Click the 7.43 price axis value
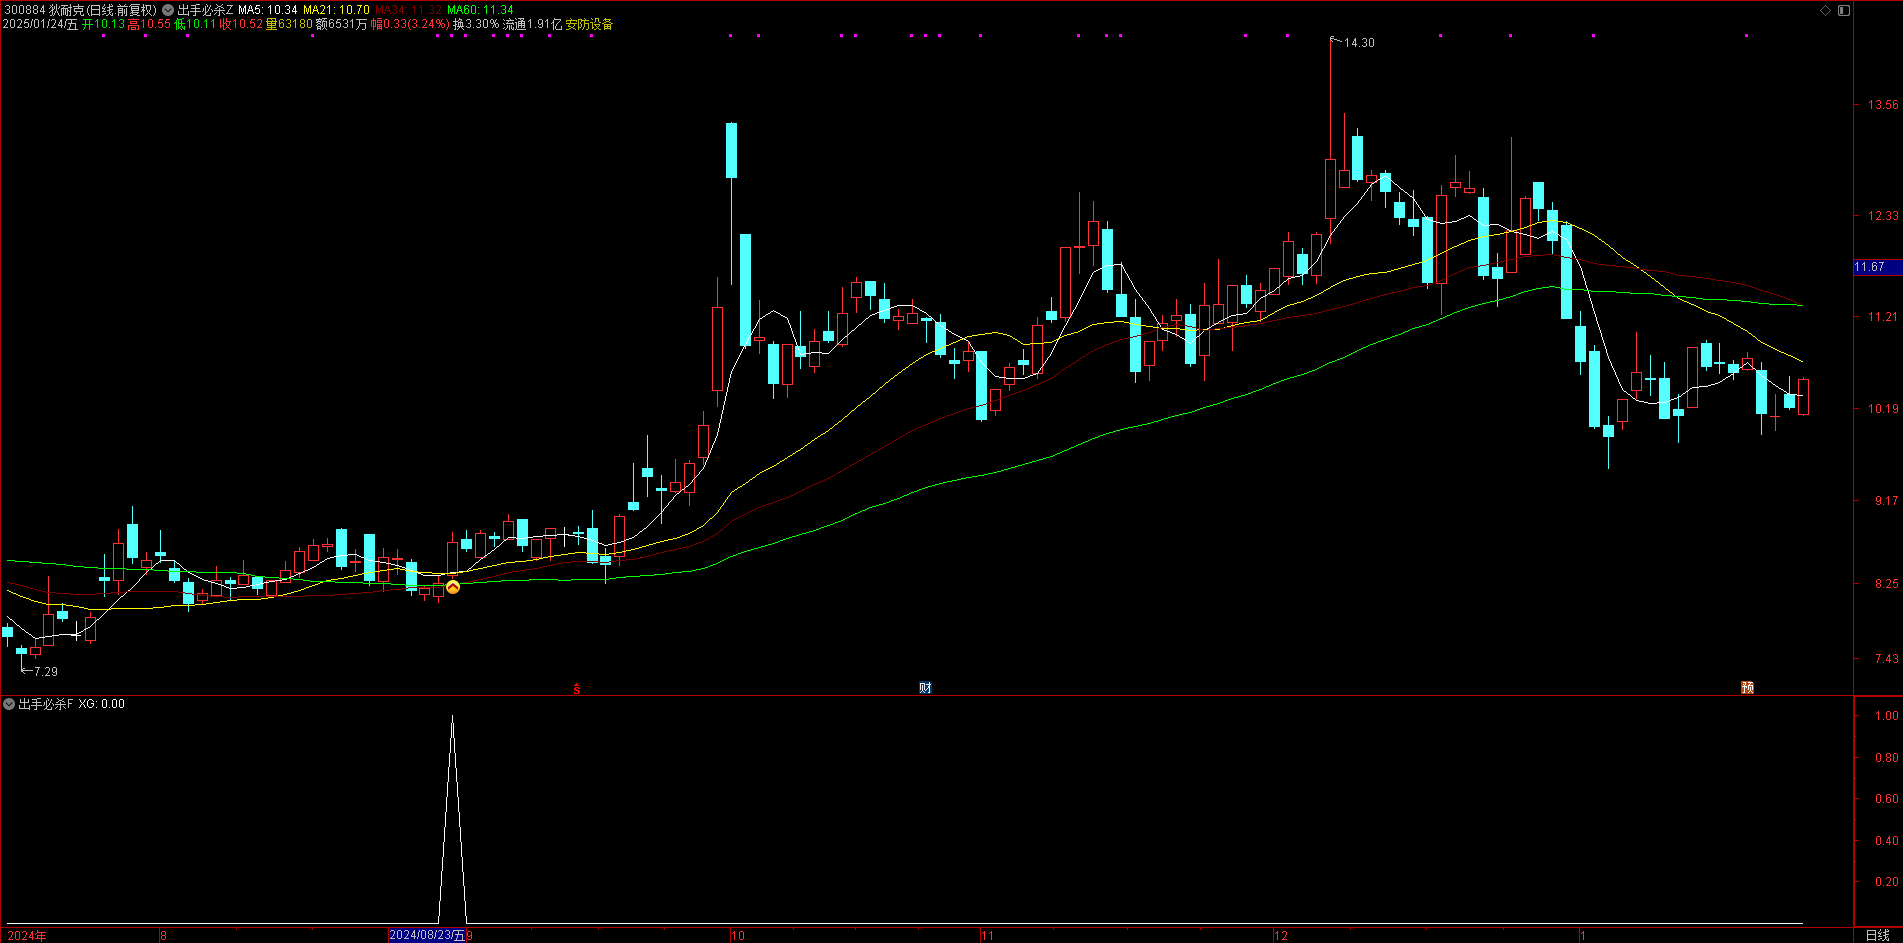 click(x=1886, y=659)
